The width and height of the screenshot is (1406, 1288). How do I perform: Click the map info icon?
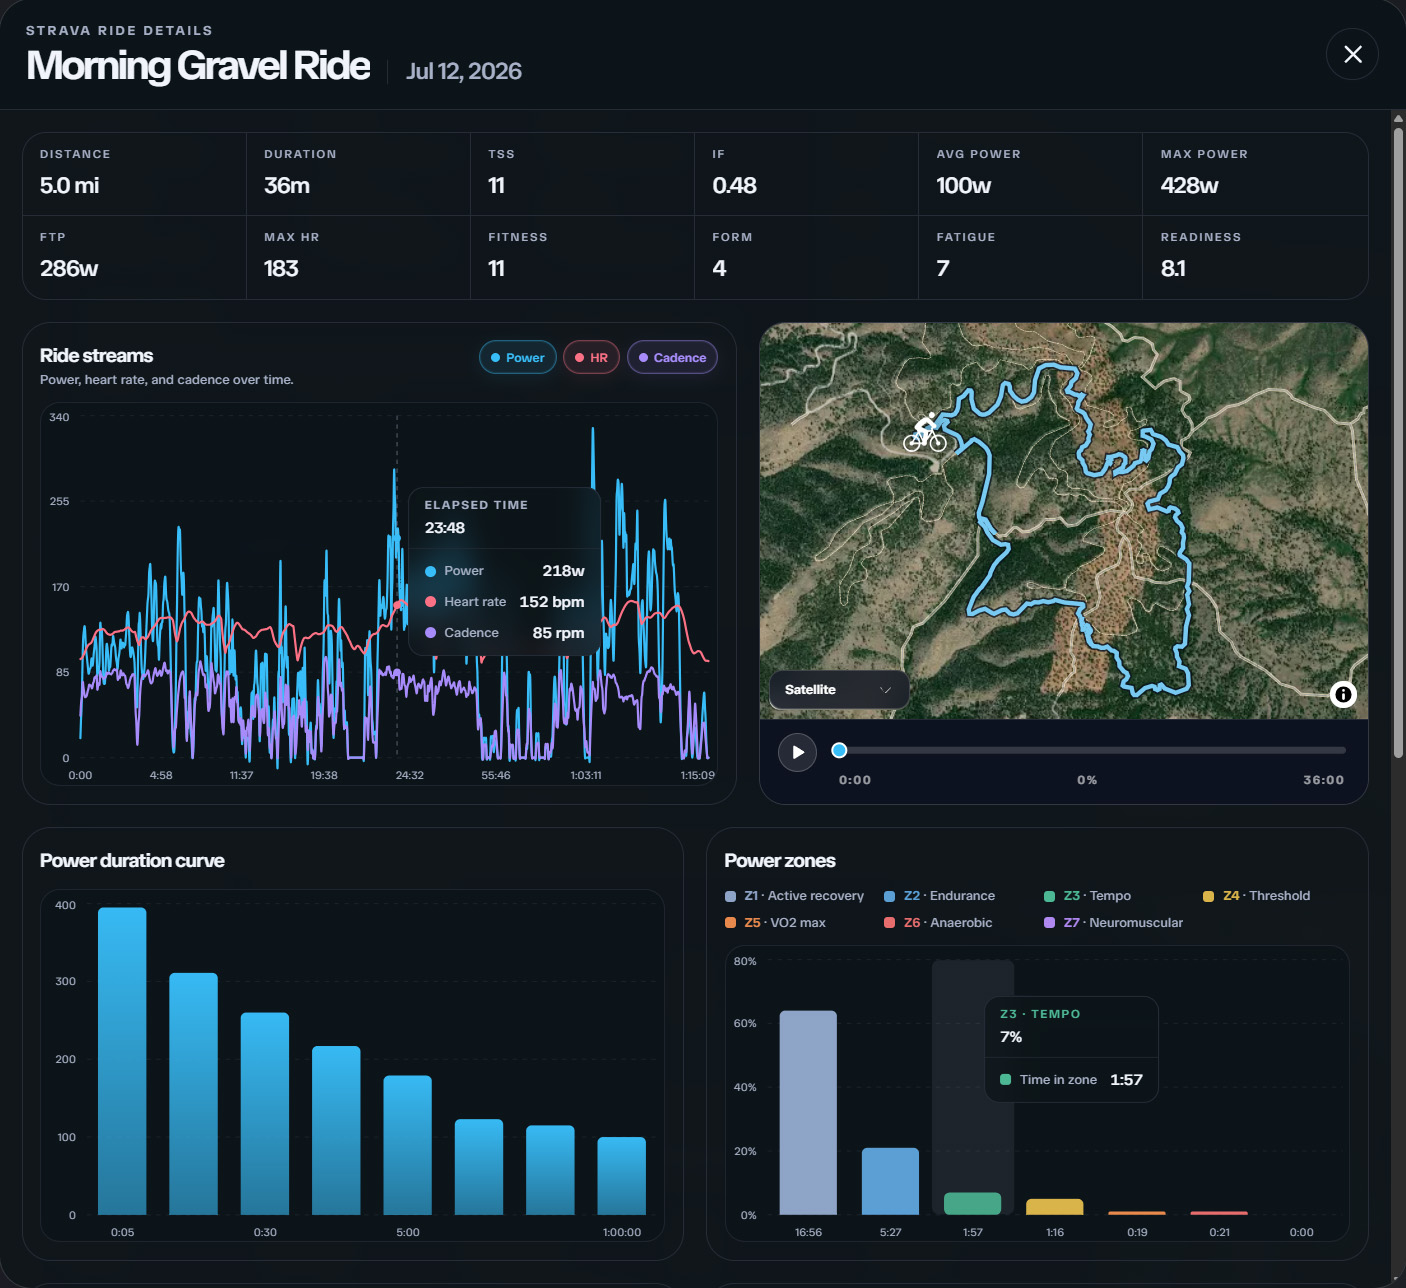point(1343,694)
